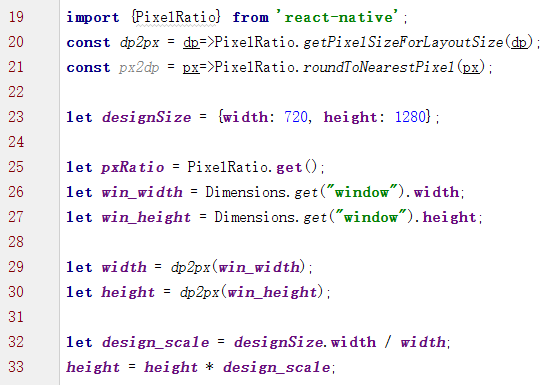Click 'design_scale' on line 33
This screenshot has width=549, height=385.
(x=277, y=368)
